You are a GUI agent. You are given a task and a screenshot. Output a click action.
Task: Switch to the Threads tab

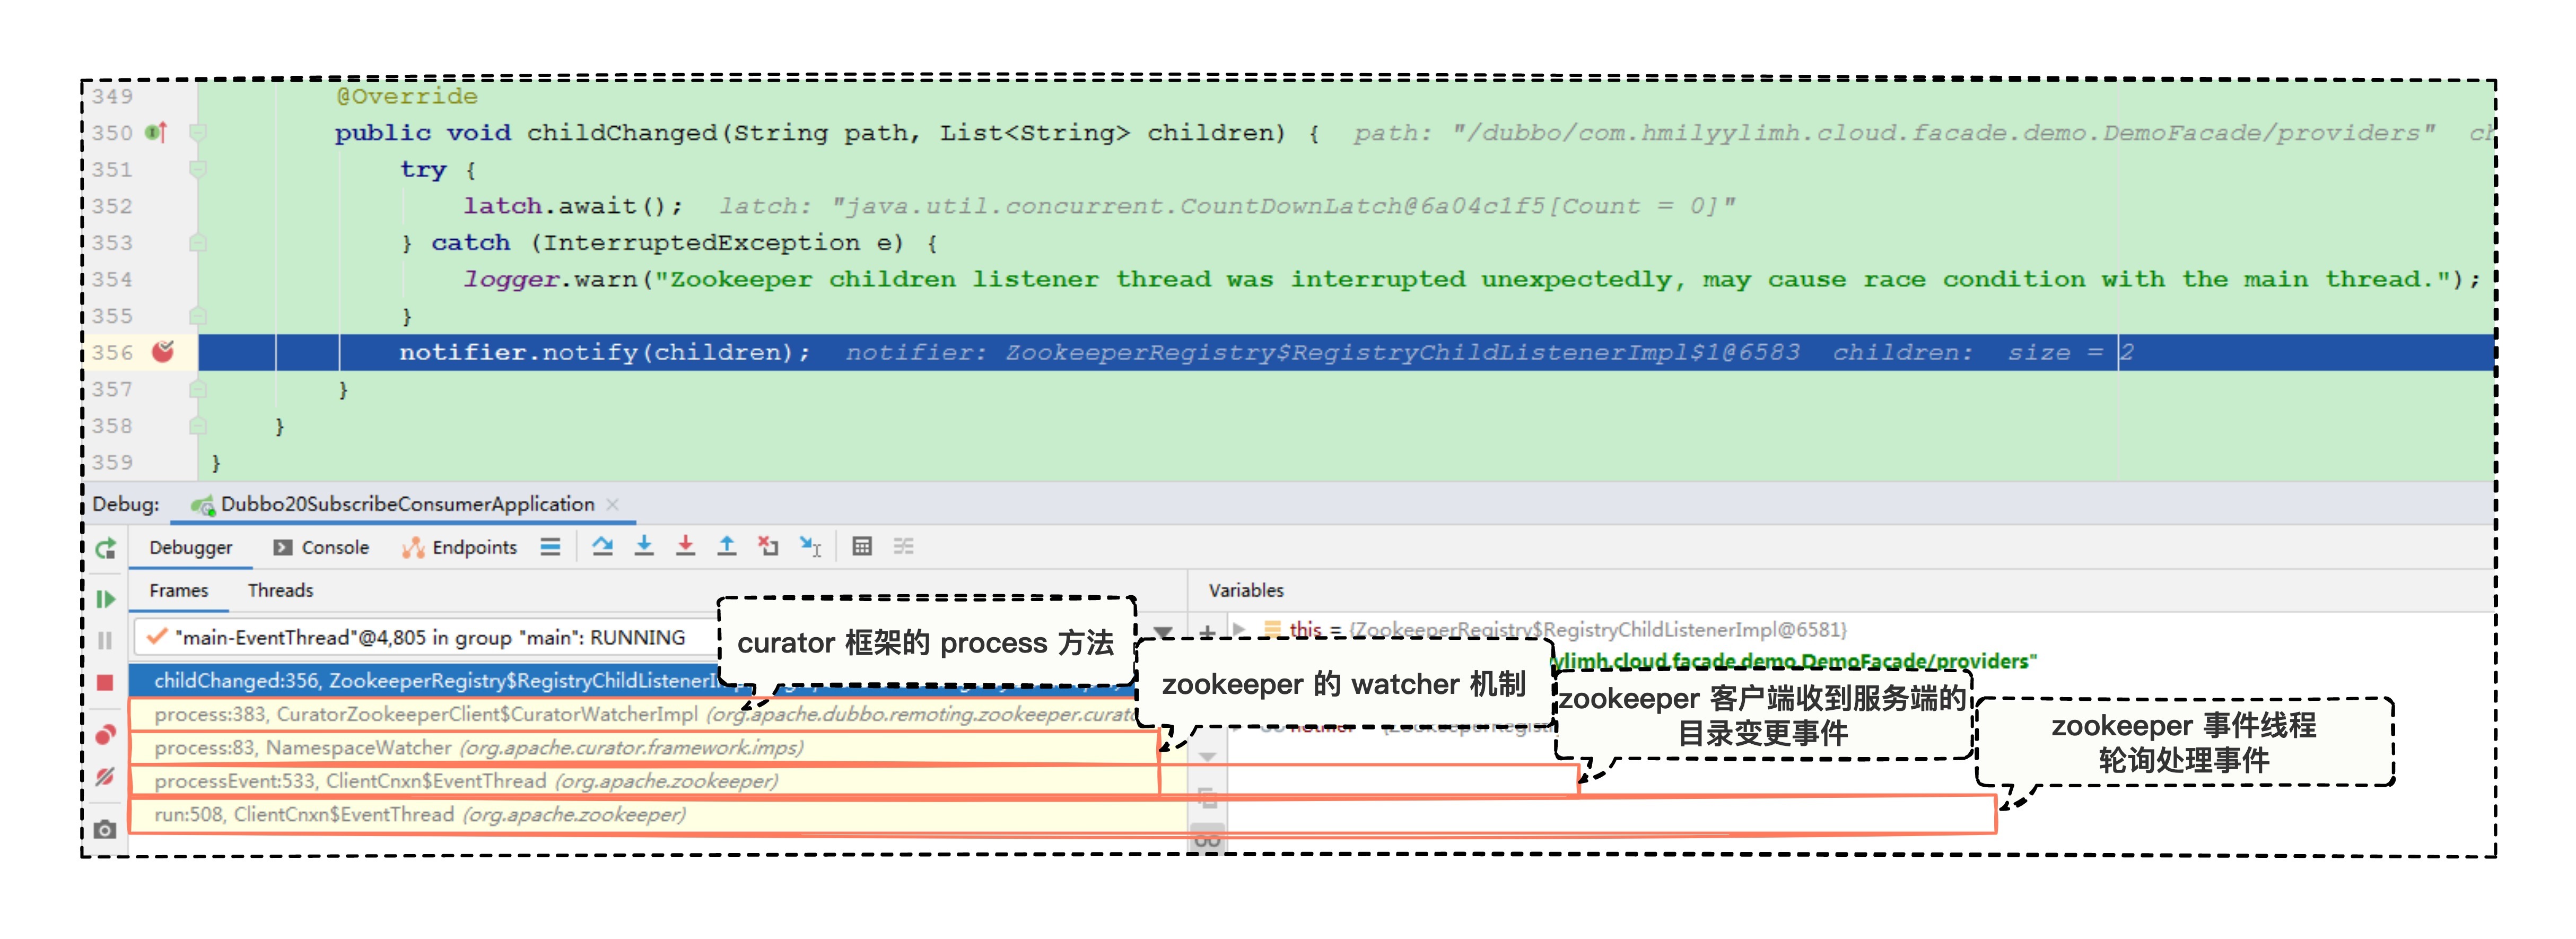[x=280, y=590]
